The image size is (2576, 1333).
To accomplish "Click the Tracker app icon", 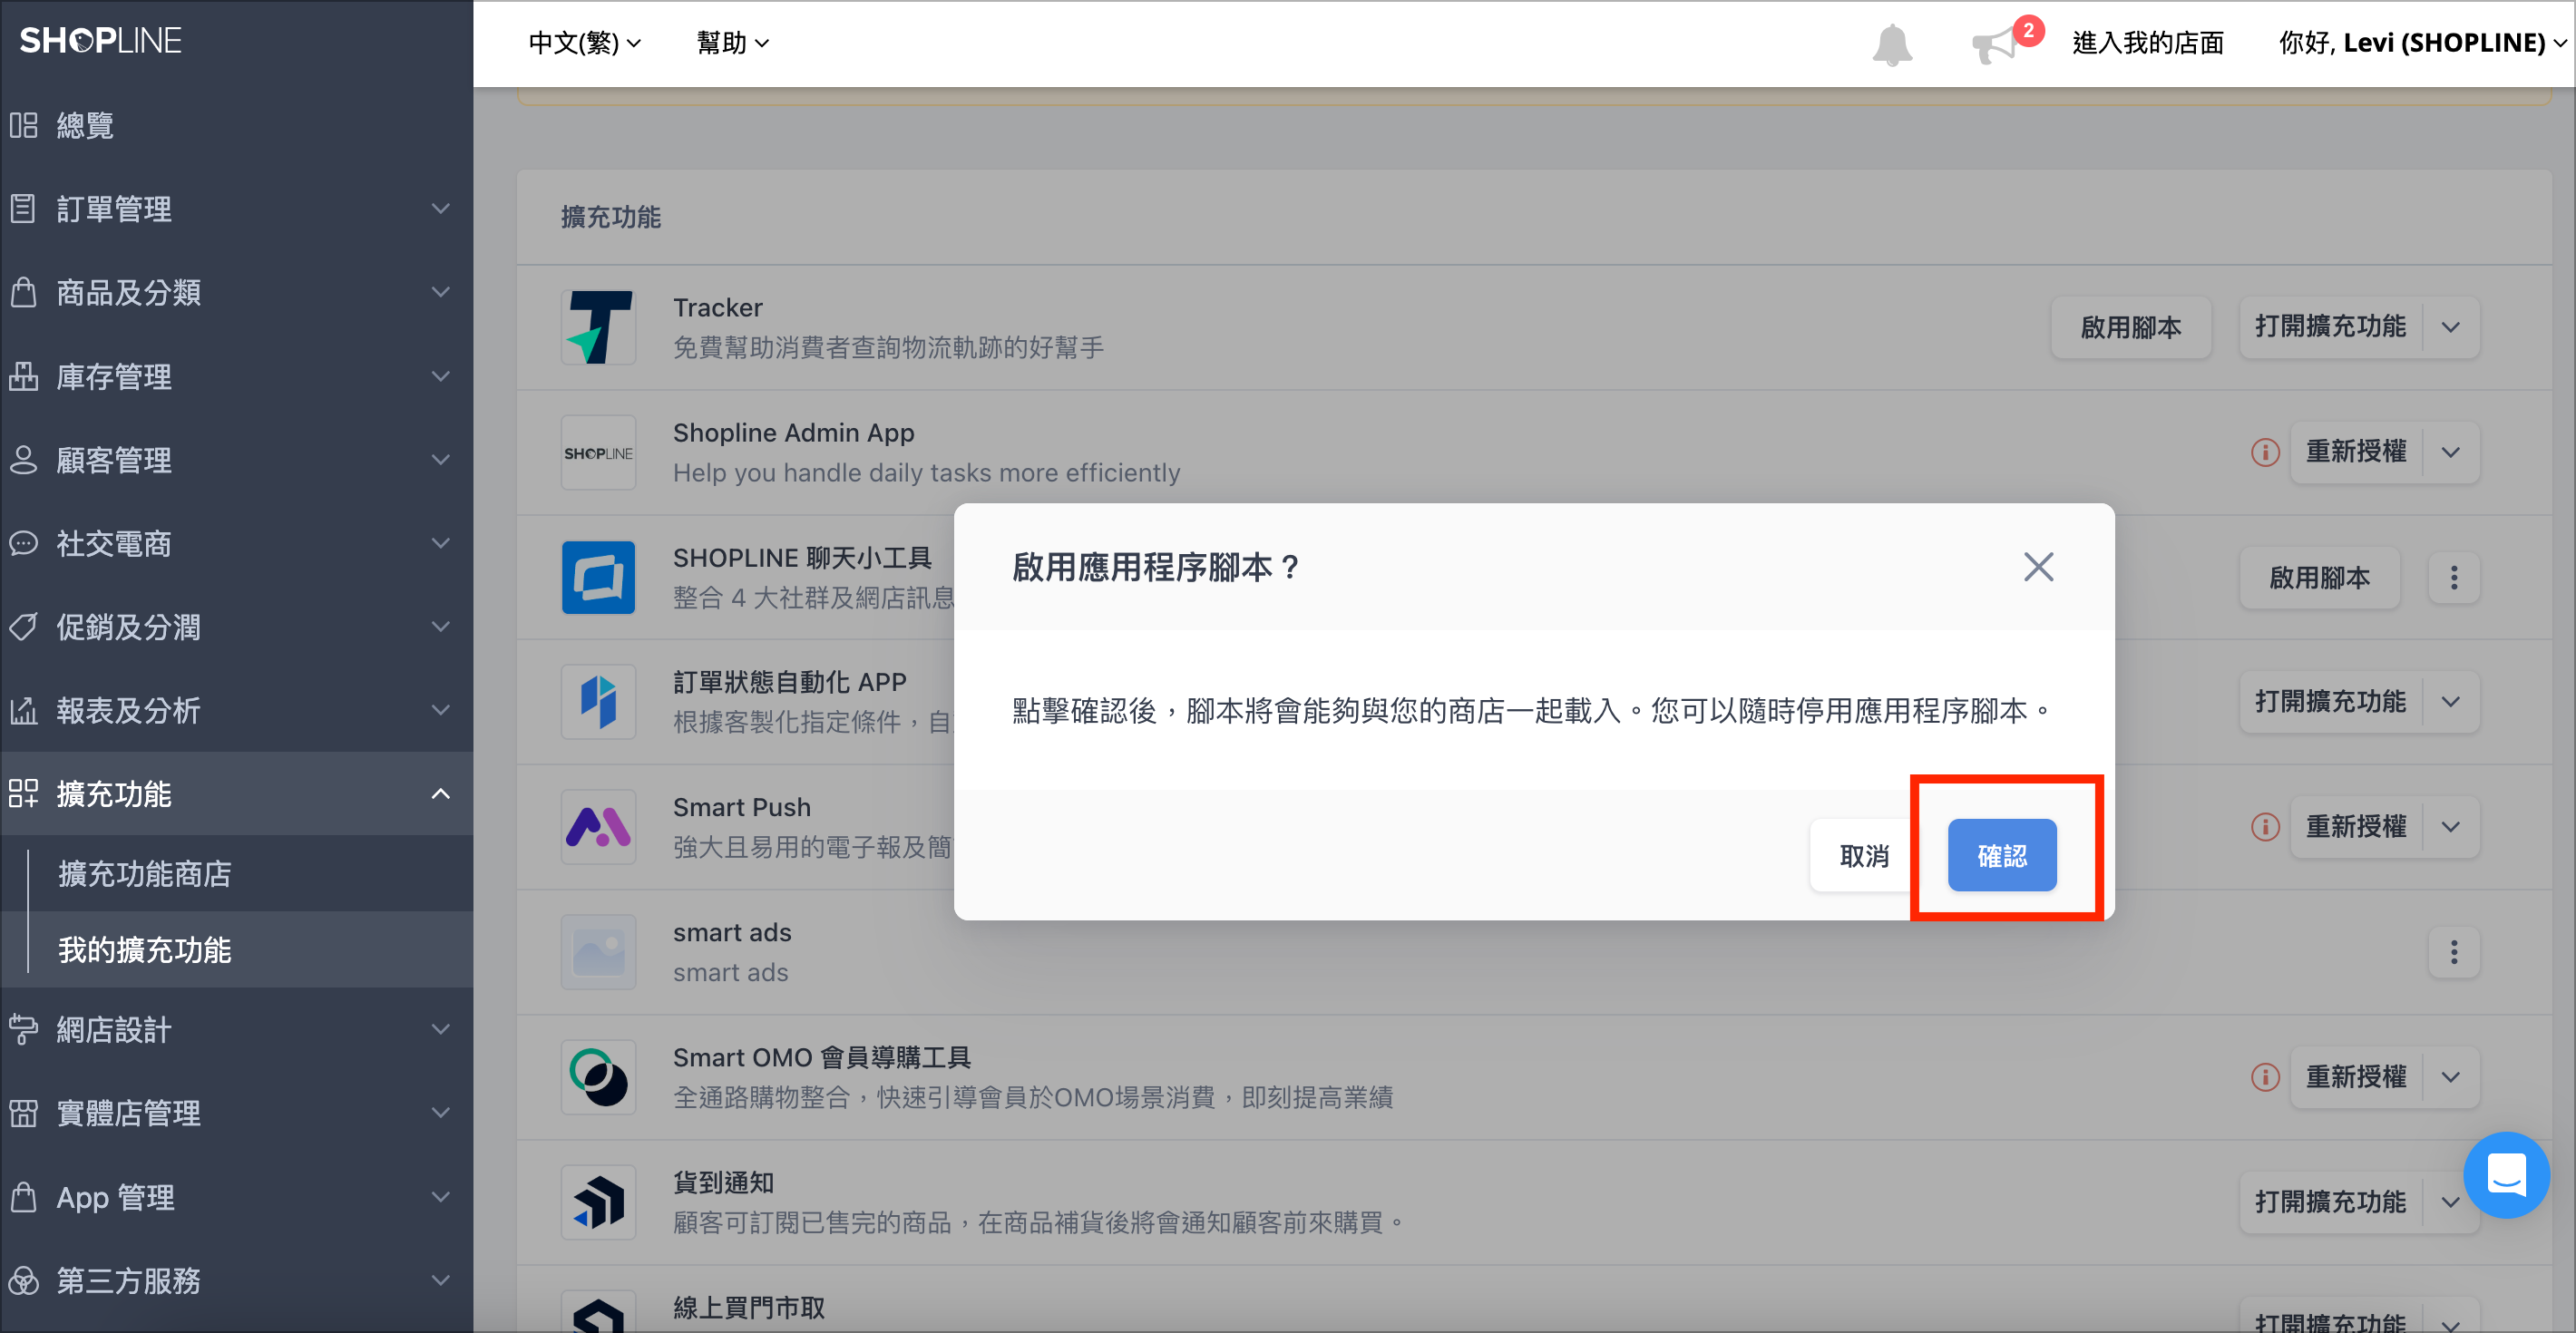I will coord(598,326).
